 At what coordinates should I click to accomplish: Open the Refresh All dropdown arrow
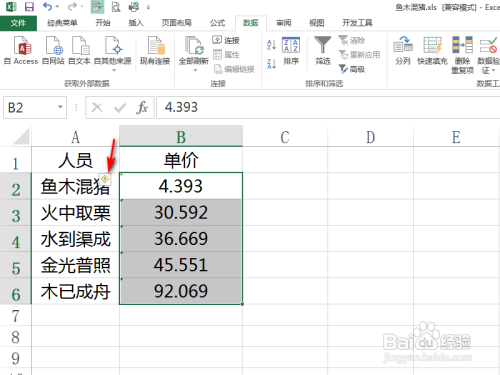point(195,71)
